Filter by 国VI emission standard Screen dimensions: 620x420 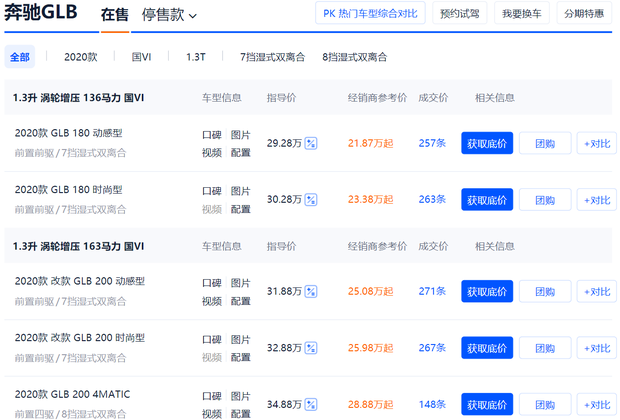[x=141, y=57]
